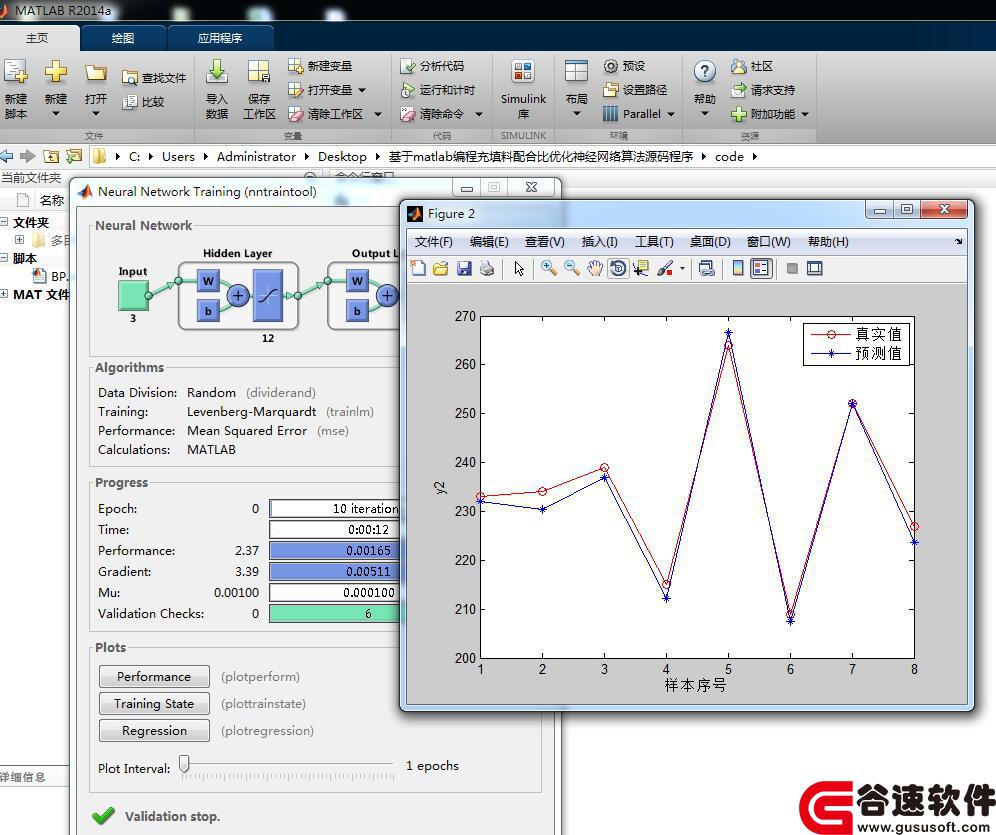Screen dimensions: 996x835
Task: Open 查看(V) menu in Figure 2
Action: click(x=544, y=242)
